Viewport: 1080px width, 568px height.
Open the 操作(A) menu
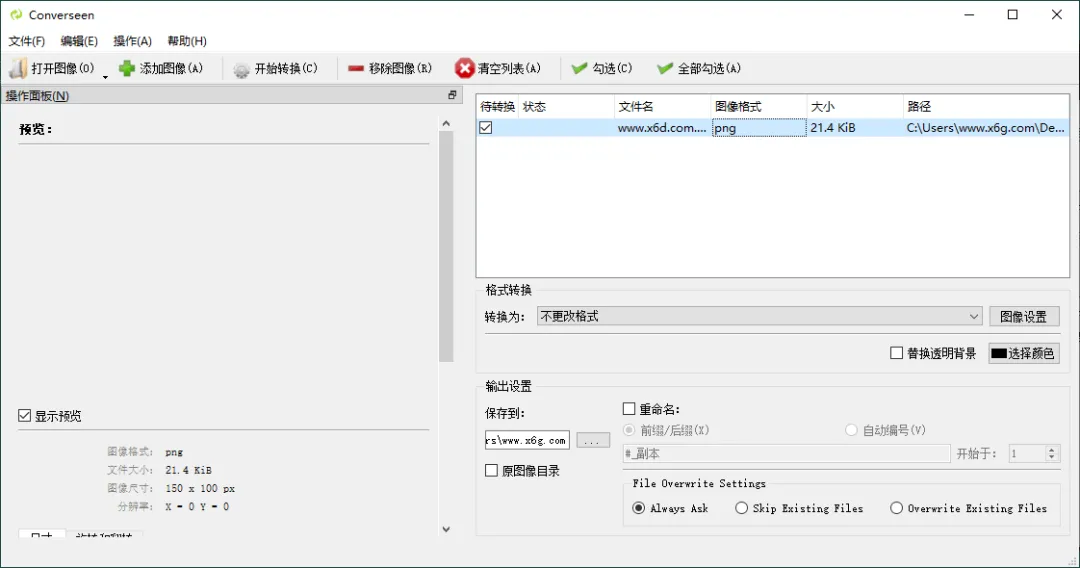132,41
